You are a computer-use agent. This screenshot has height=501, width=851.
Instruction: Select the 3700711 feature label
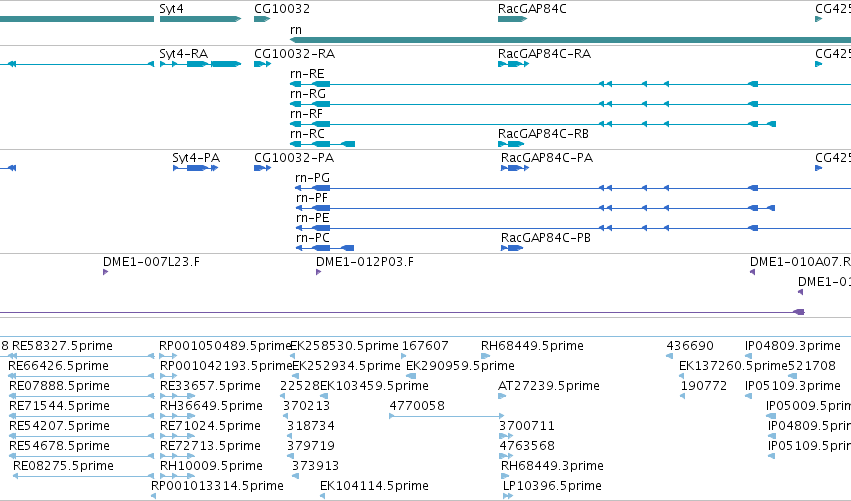pos(526,426)
